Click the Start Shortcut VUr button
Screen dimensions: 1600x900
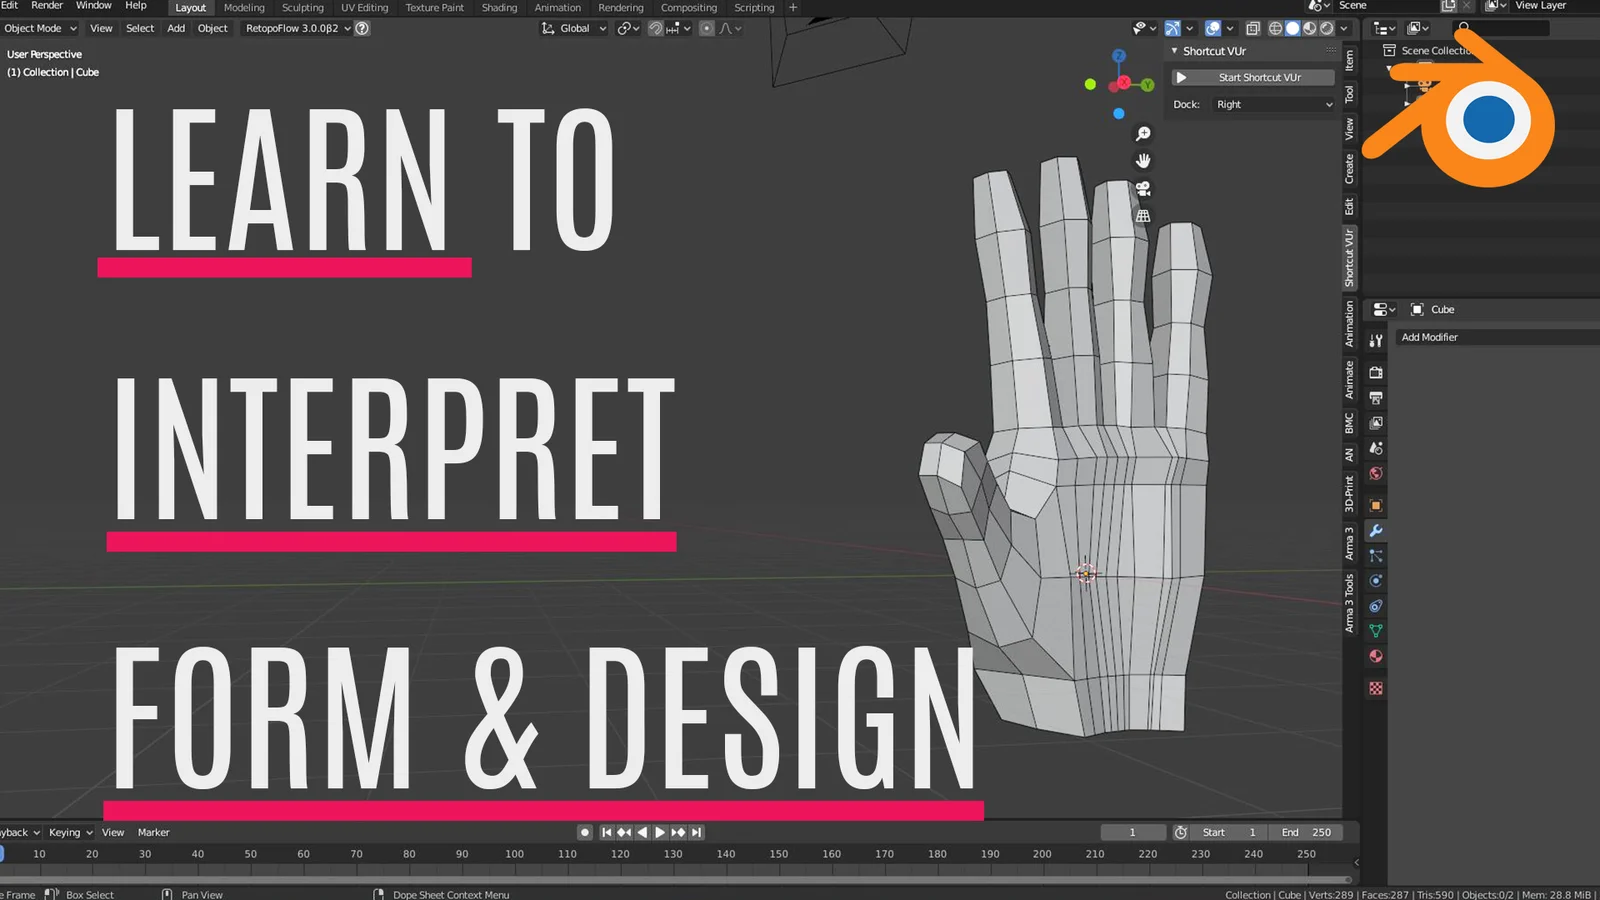coord(1251,77)
